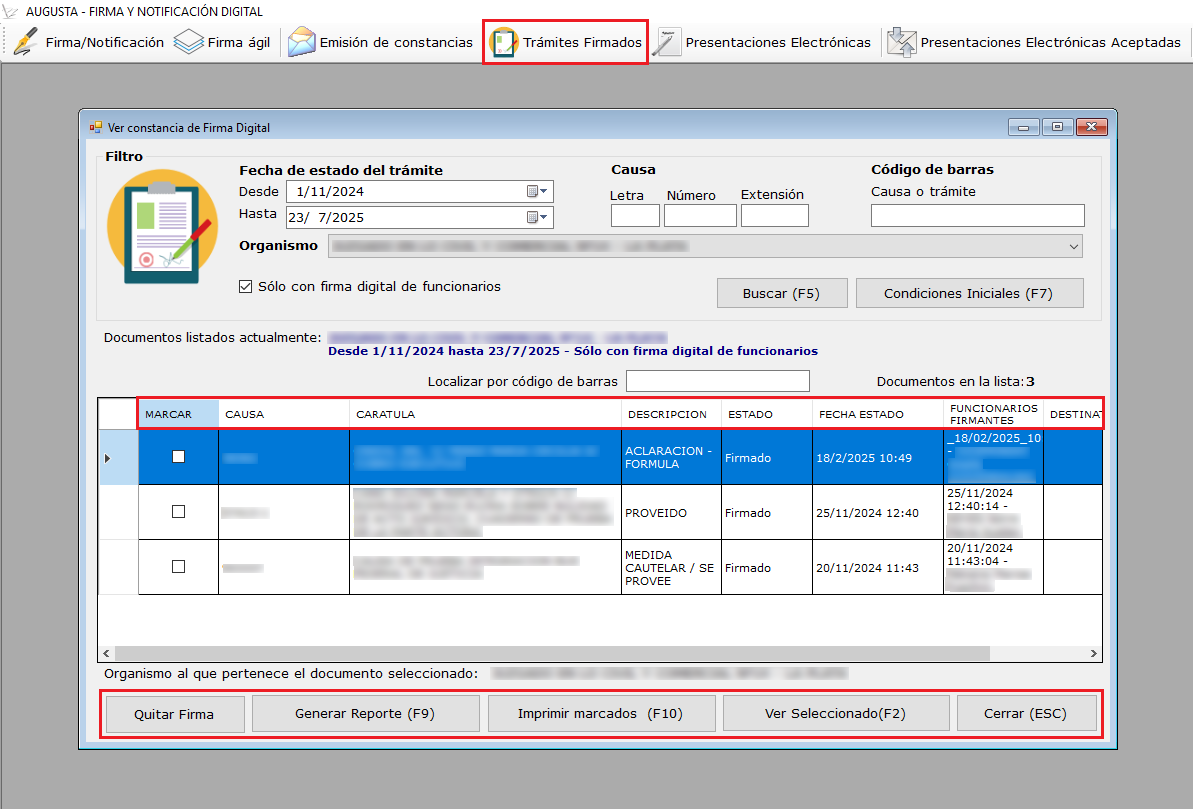Open Presentaciones Electrónicas Aceptadas arrows icon
Image resolution: width=1193 pixels, height=809 pixels.
click(x=901, y=43)
